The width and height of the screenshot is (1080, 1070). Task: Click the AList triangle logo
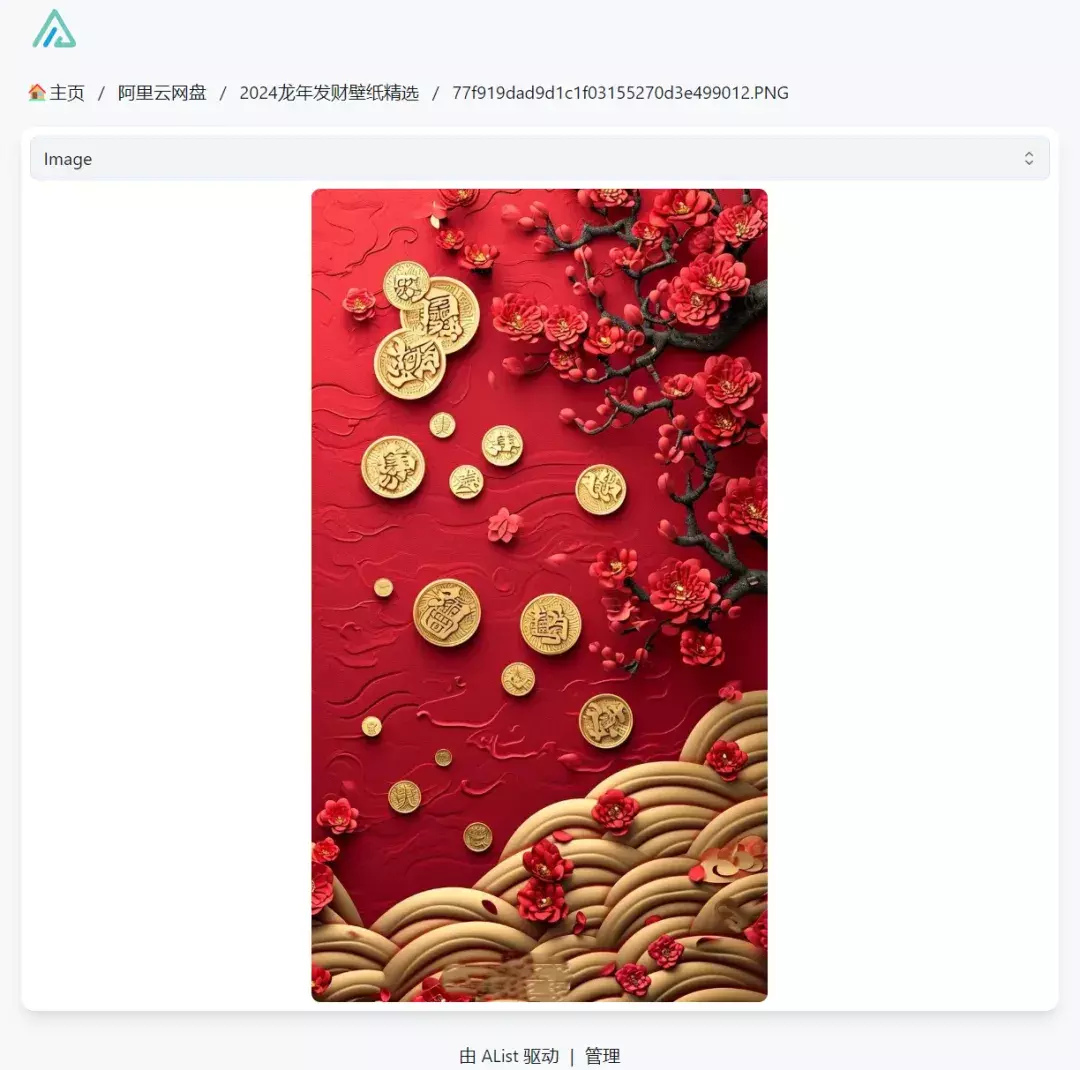(54, 29)
